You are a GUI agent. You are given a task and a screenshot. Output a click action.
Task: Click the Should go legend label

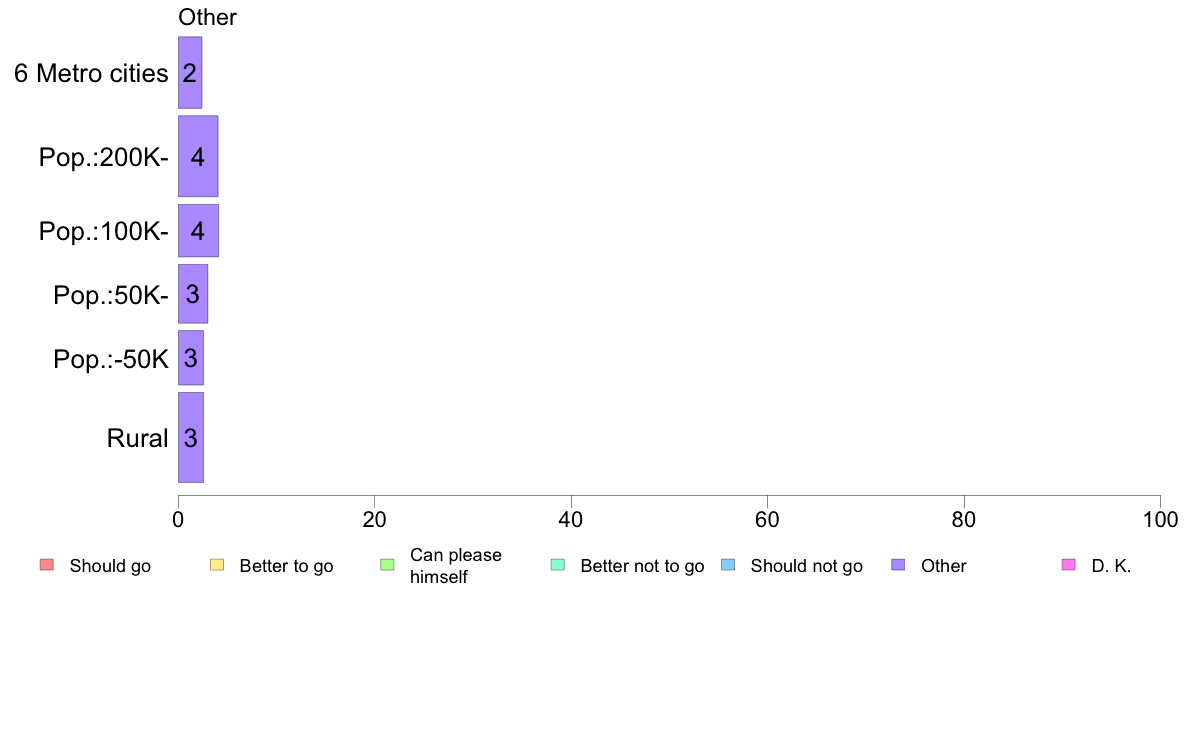(110, 566)
